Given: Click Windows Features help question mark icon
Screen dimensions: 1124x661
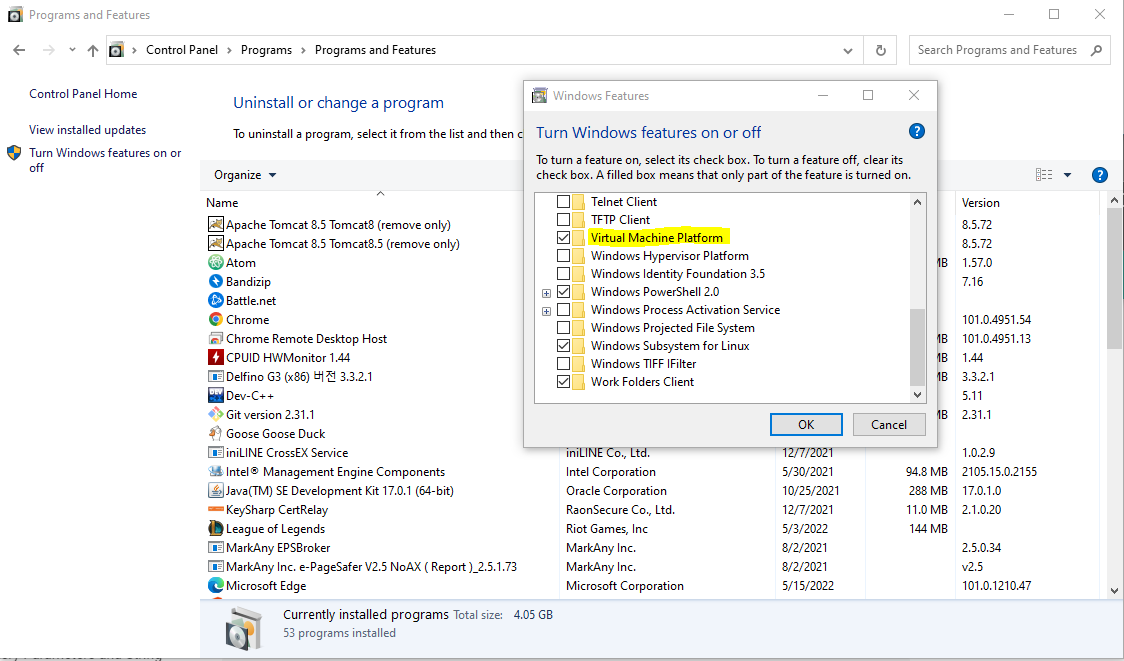Looking at the screenshot, I should (916, 131).
